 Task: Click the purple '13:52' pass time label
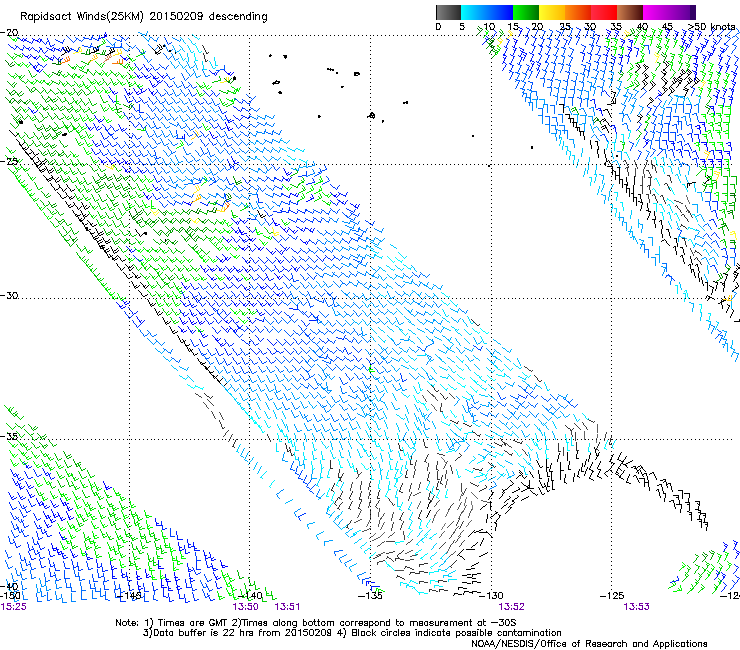[x=512, y=607]
